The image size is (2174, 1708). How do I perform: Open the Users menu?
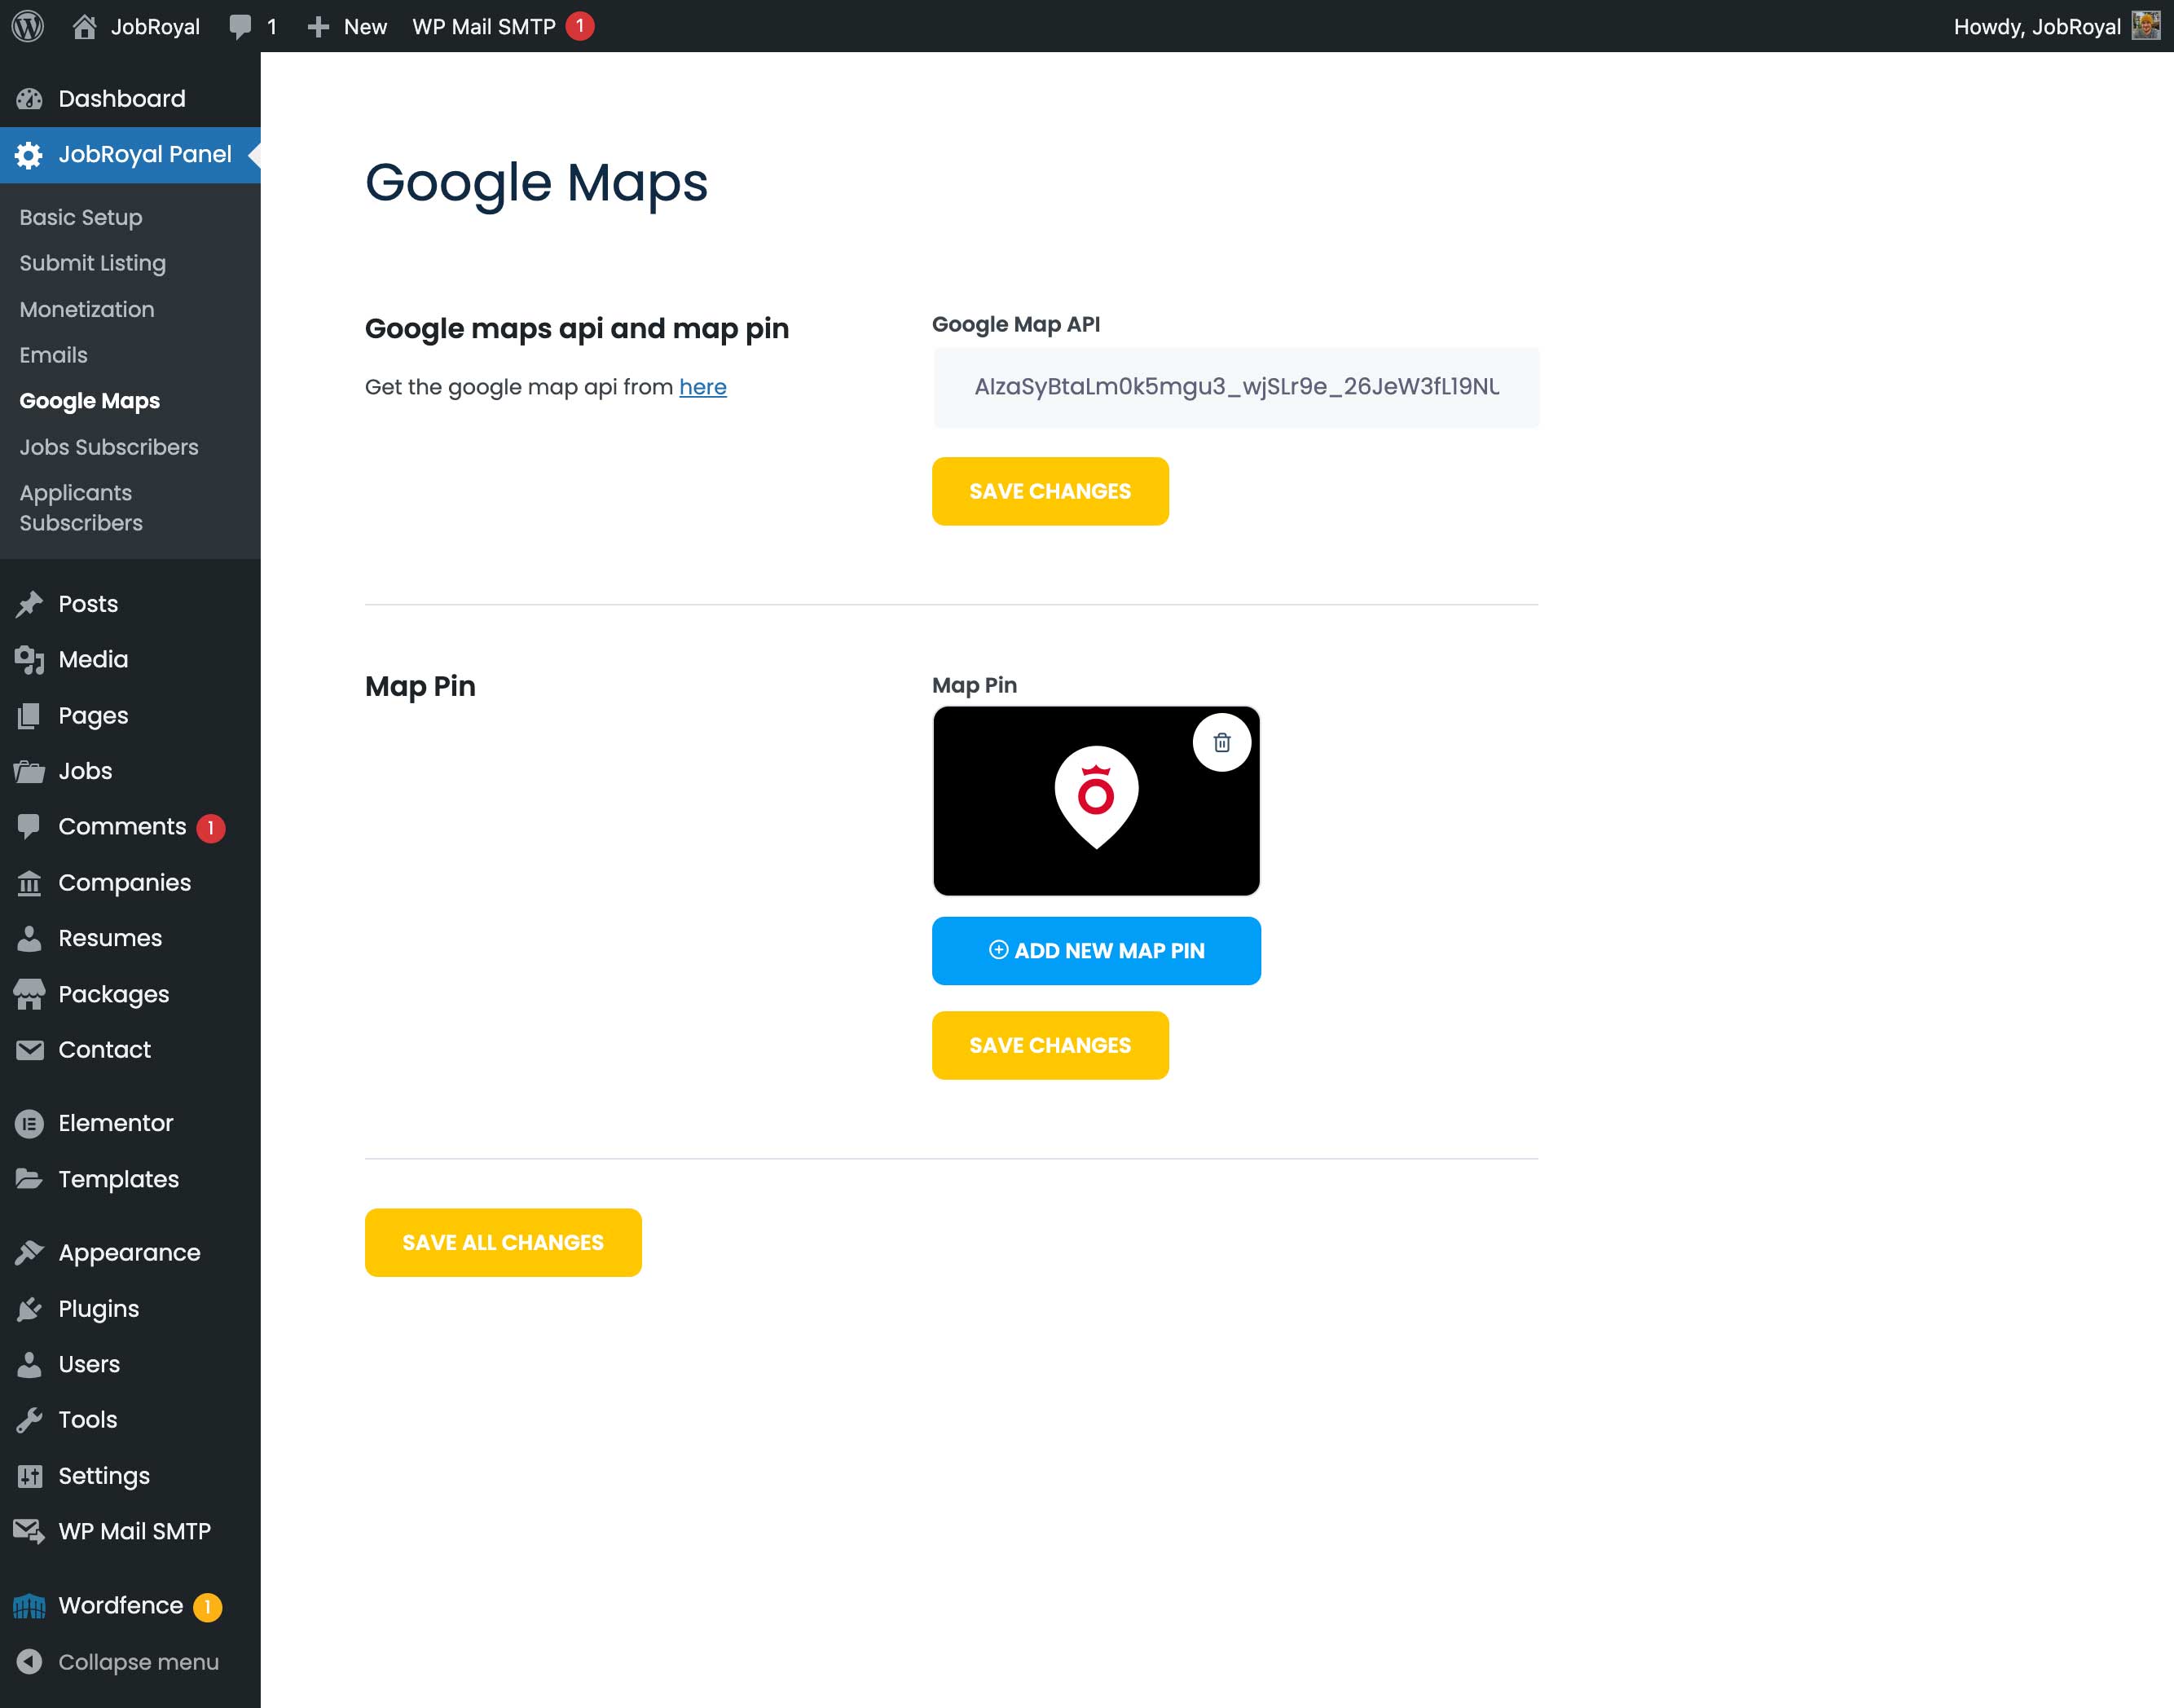point(130,1364)
